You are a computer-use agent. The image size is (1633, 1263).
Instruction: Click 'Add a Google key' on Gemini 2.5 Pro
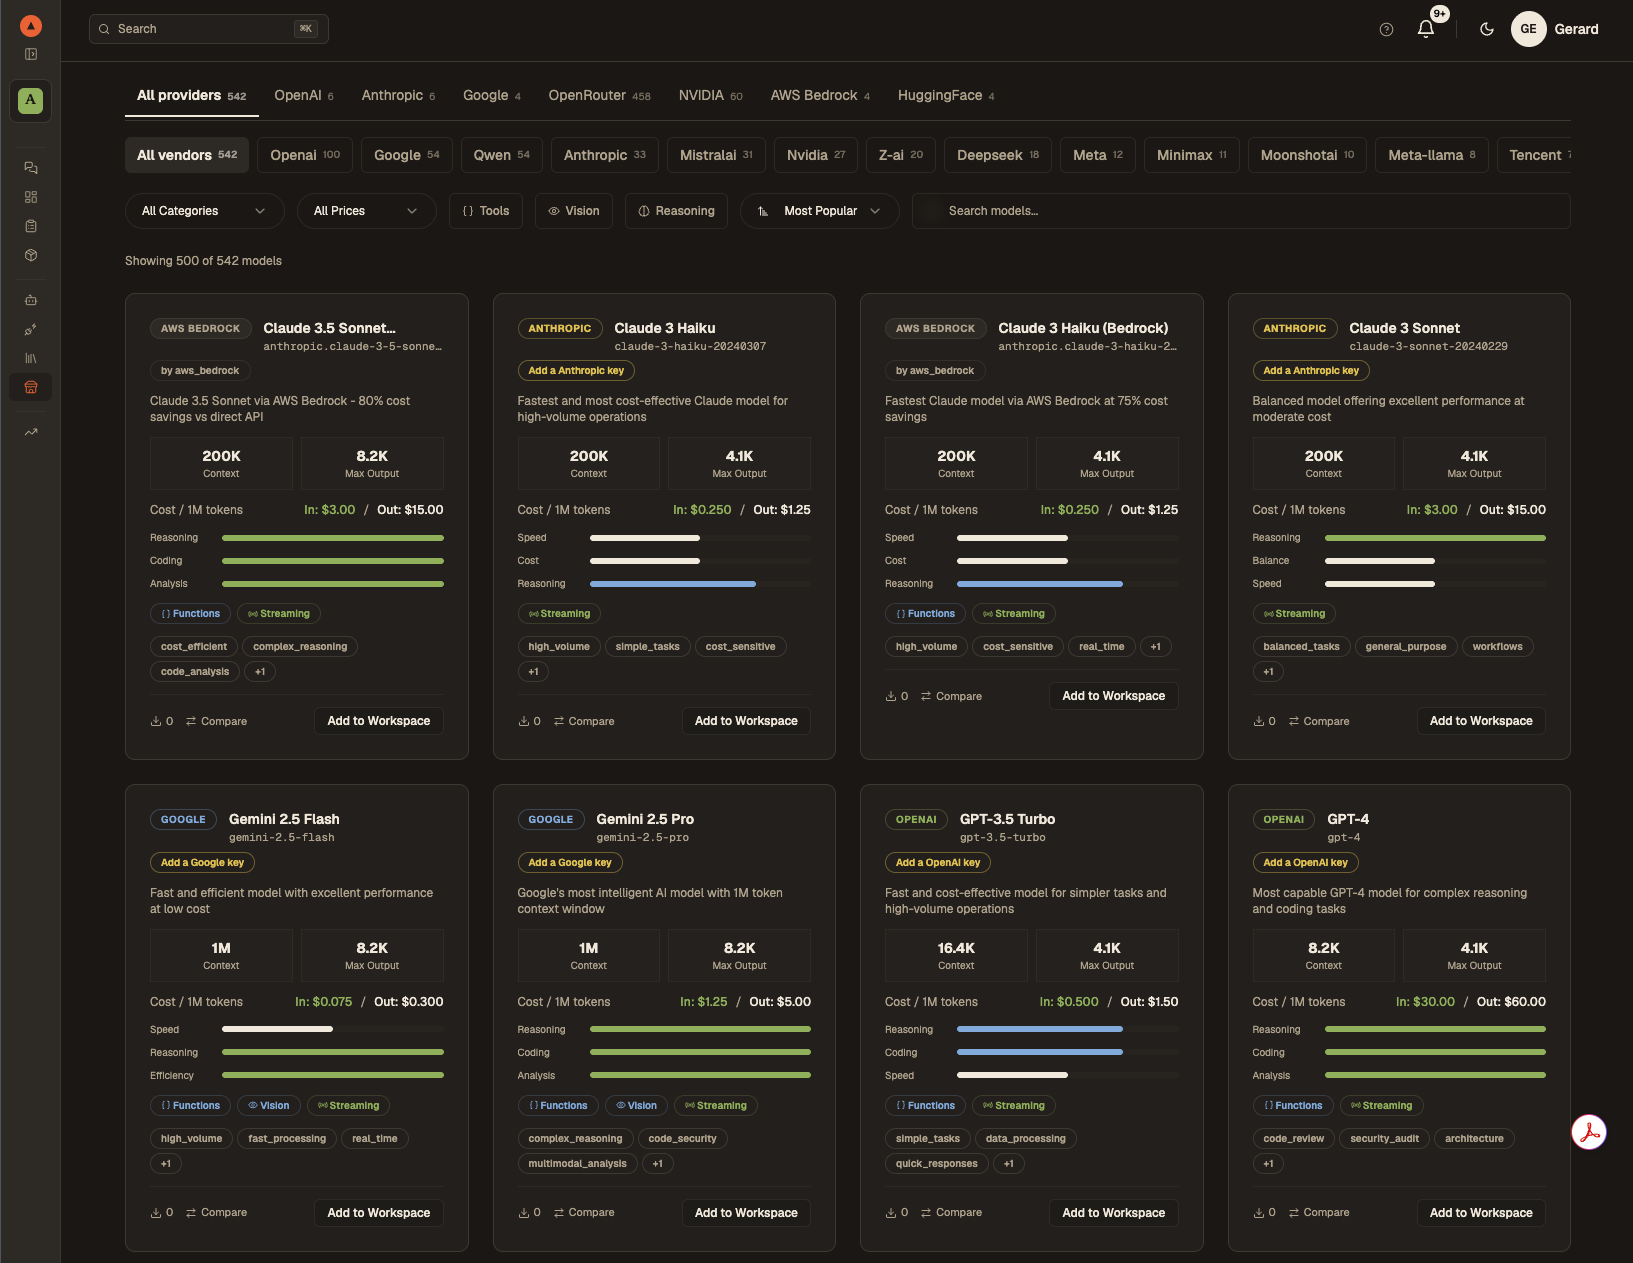pyautogui.click(x=570, y=863)
